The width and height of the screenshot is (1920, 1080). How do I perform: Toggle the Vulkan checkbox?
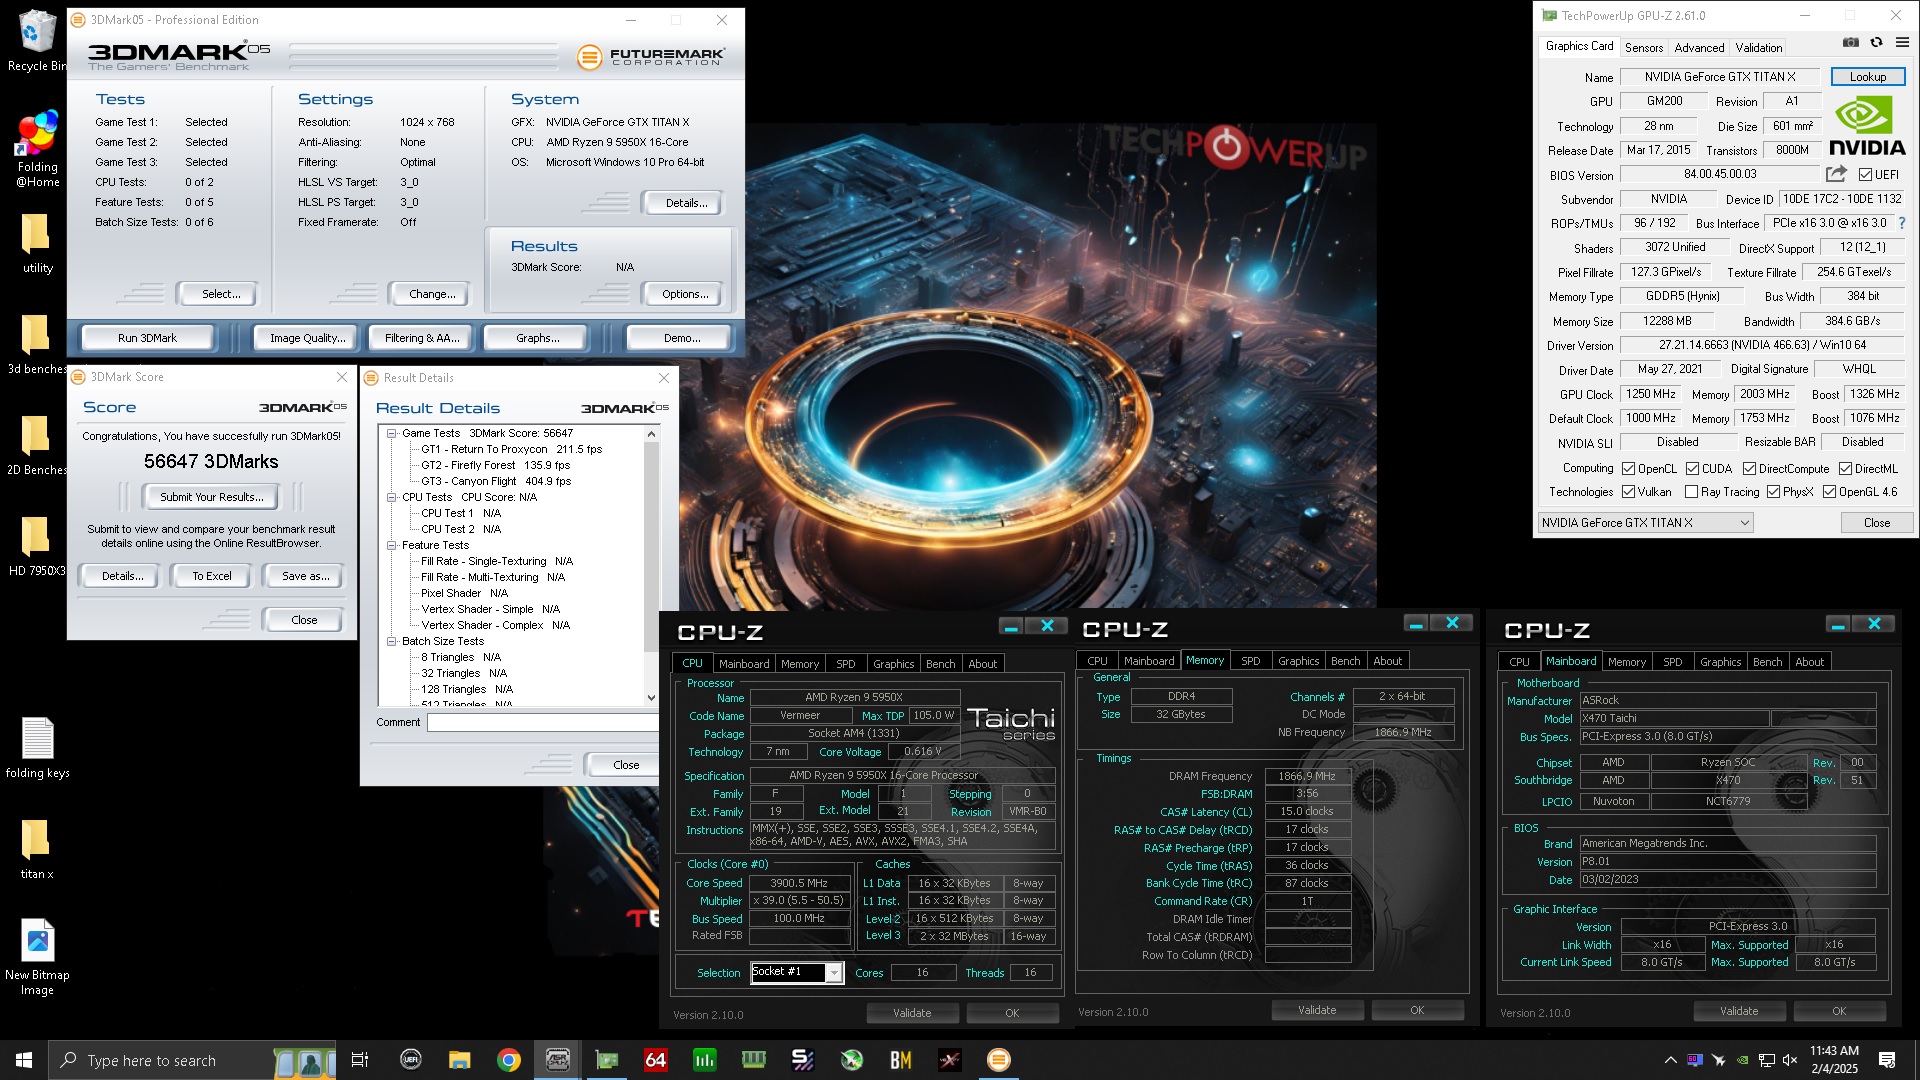point(1628,492)
